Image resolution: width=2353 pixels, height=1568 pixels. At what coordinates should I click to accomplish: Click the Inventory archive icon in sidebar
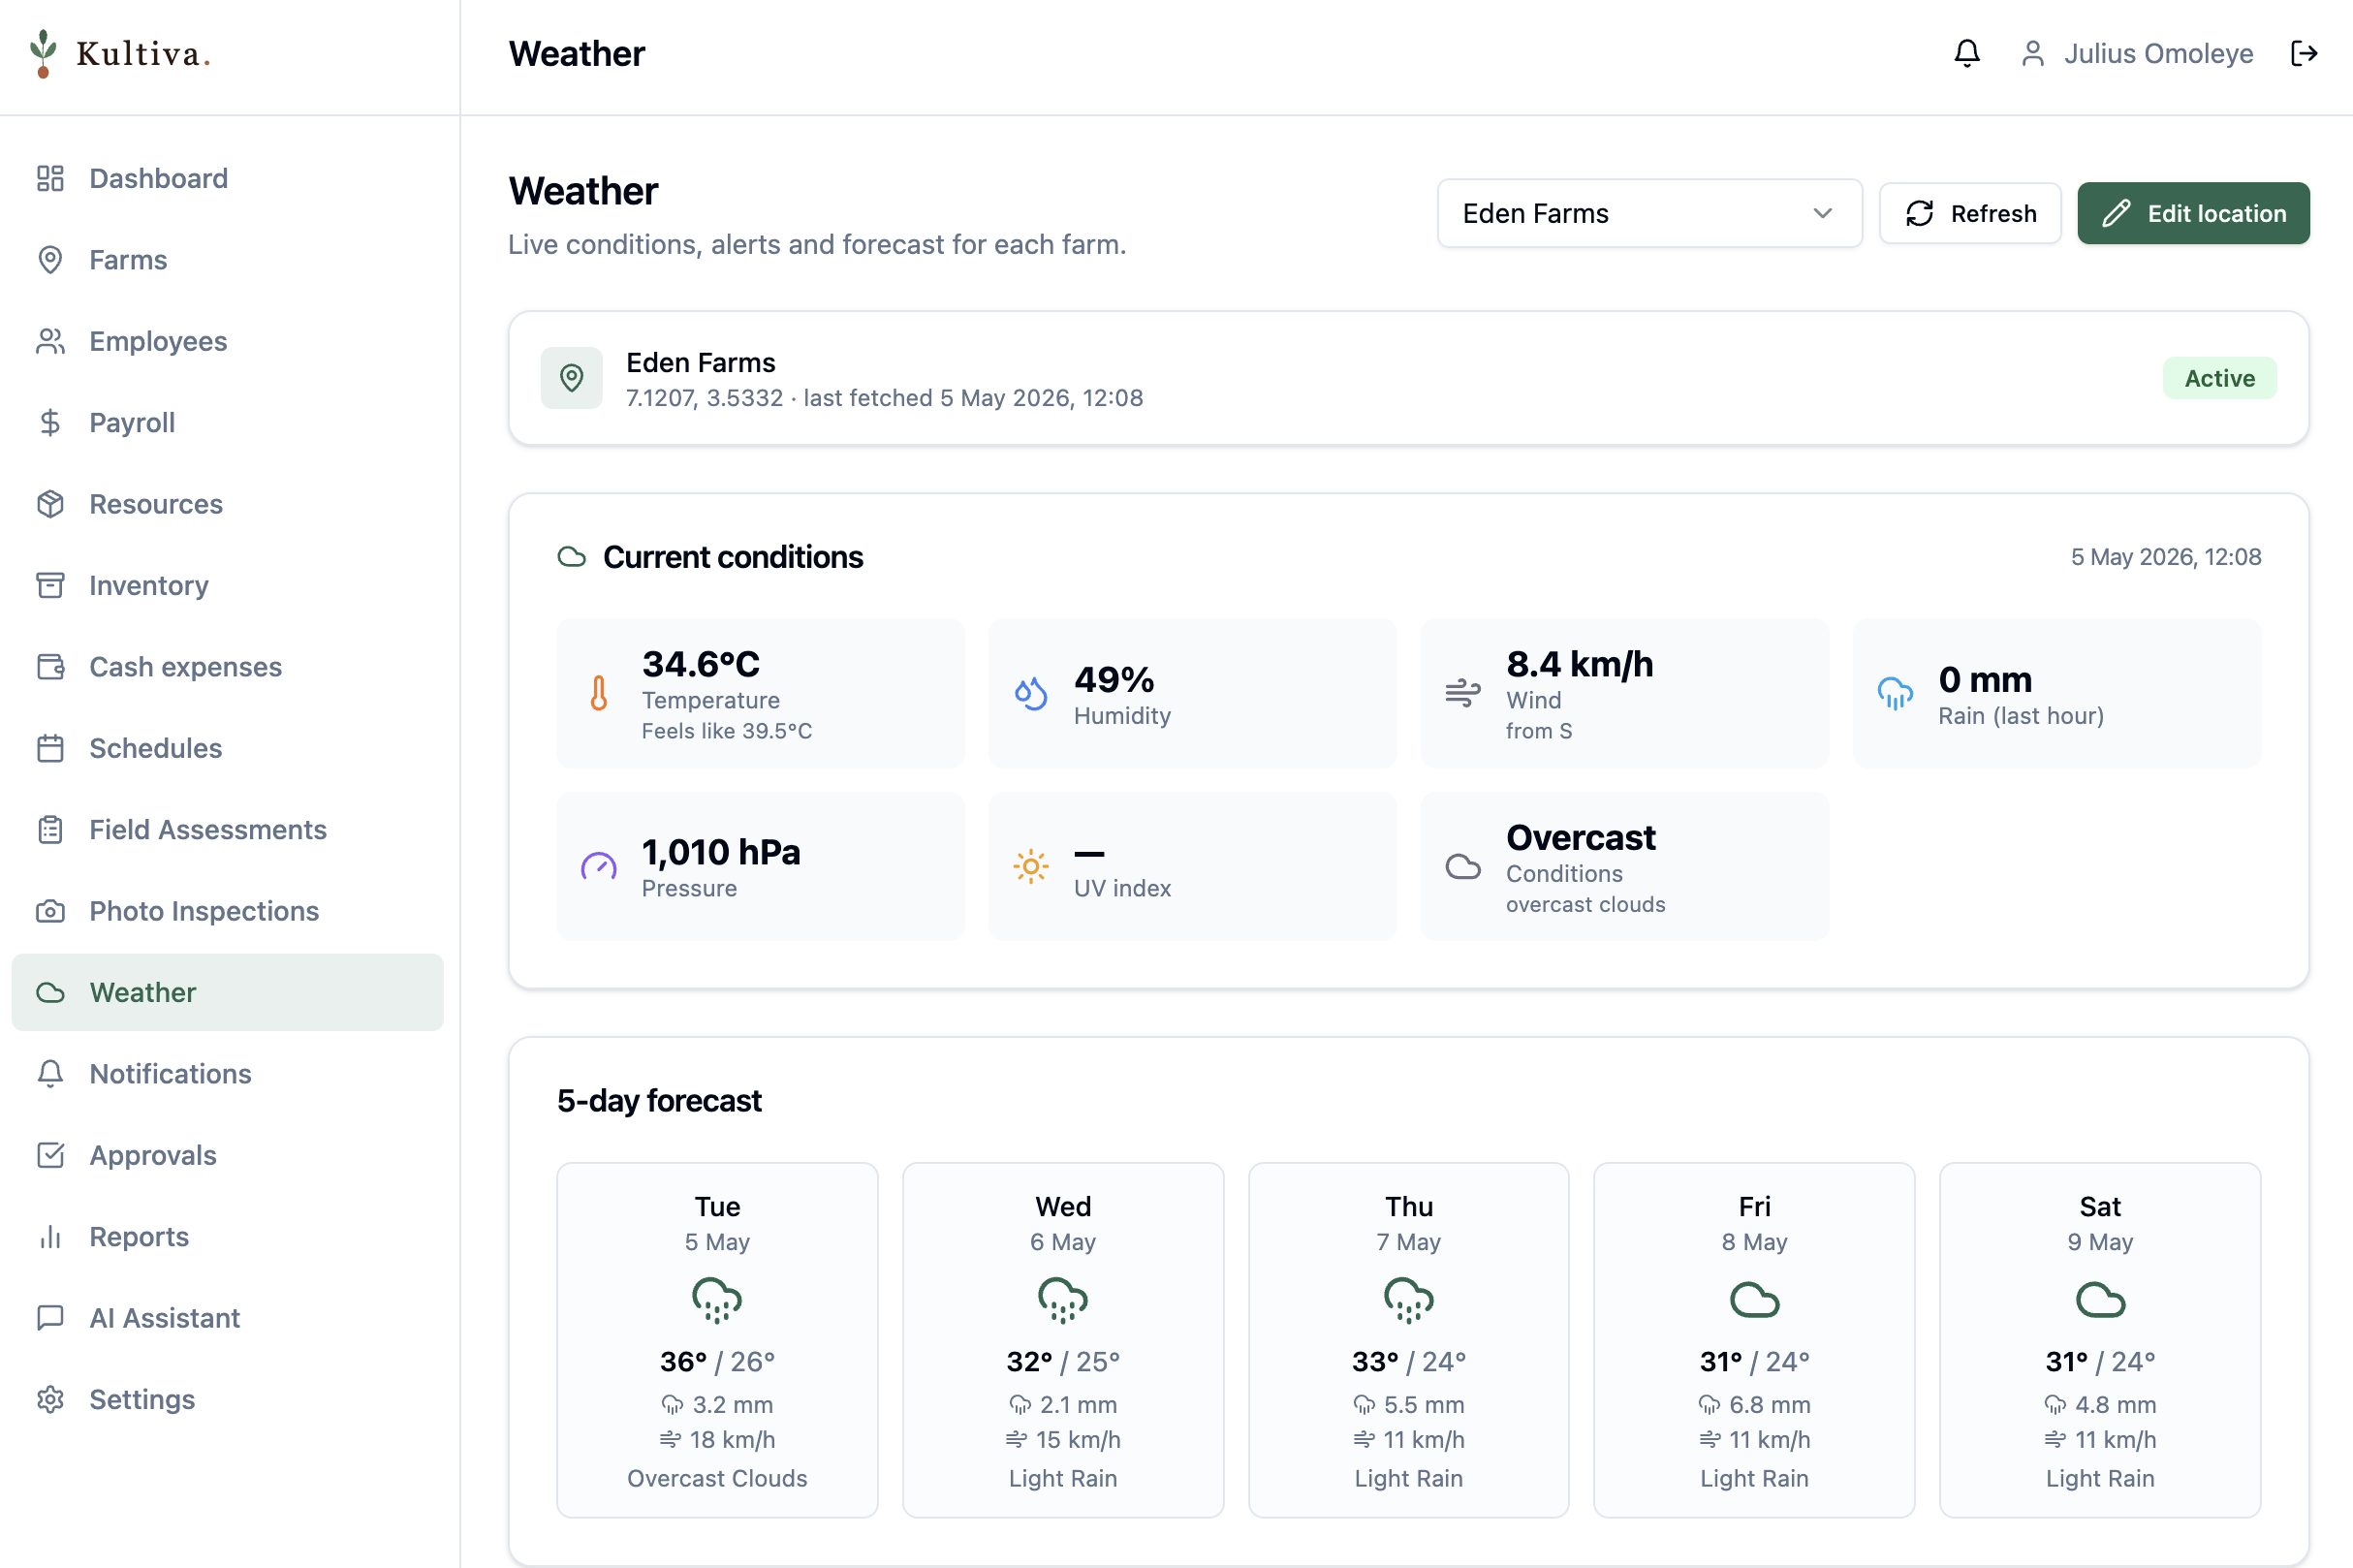[50, 585]
